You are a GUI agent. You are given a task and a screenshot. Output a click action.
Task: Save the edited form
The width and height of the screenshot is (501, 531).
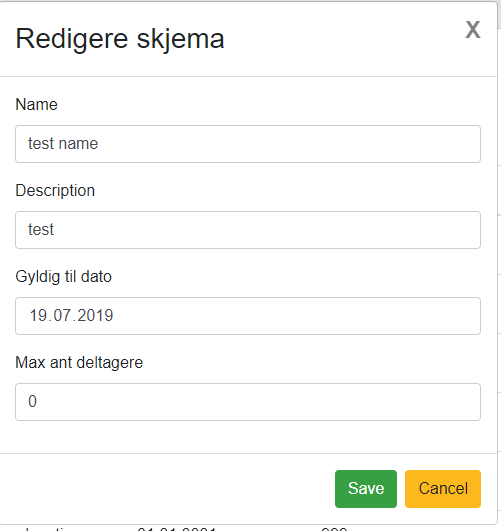pos(366,489)
